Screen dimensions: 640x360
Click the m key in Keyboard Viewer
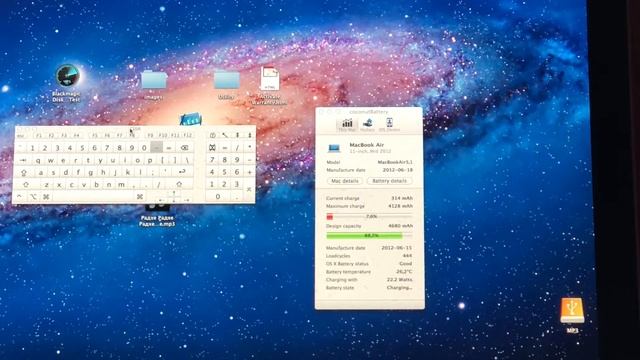tap(121, 185)
